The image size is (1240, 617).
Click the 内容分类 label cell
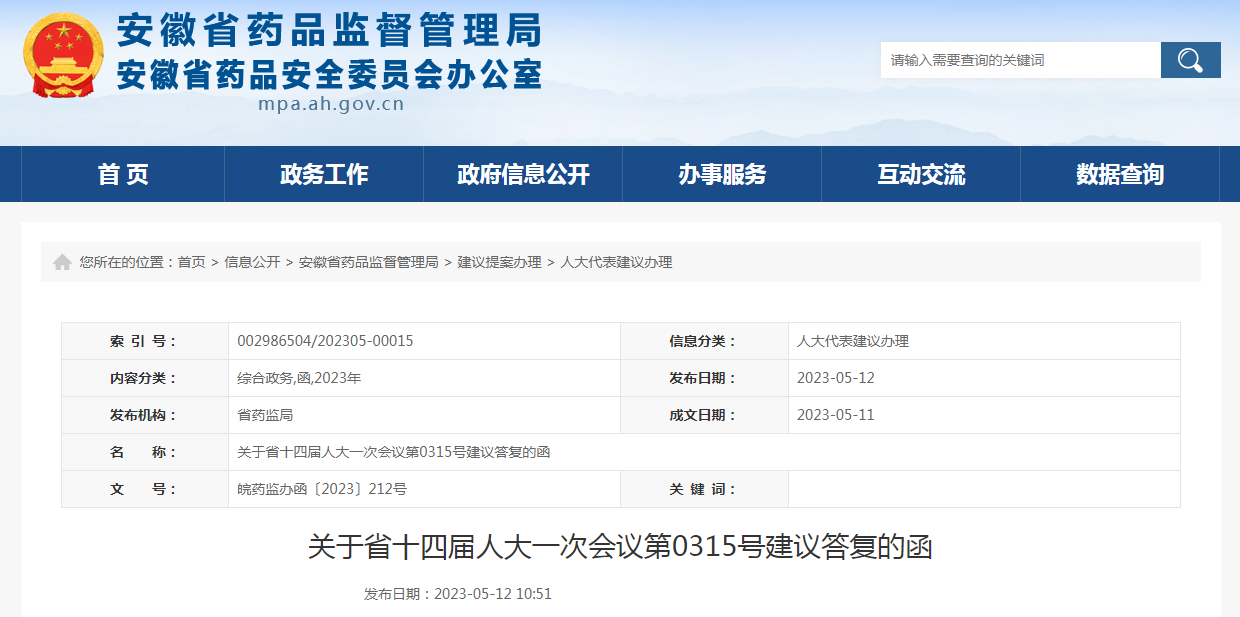(145, 378)
